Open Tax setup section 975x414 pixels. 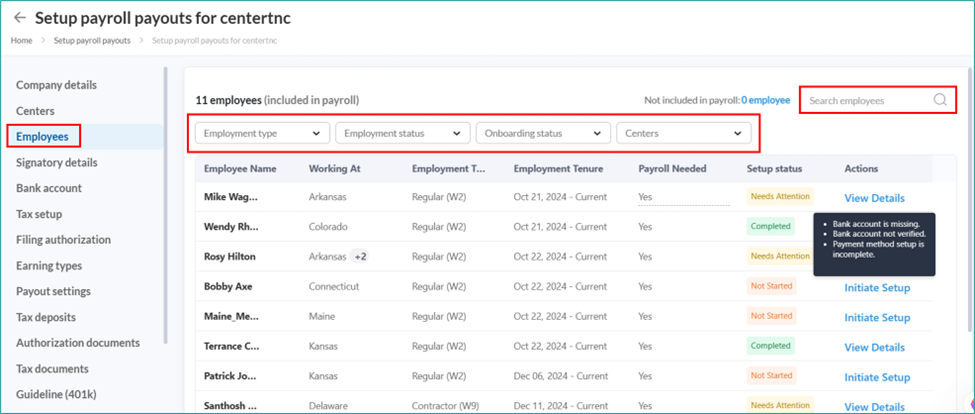coord(39,214)
